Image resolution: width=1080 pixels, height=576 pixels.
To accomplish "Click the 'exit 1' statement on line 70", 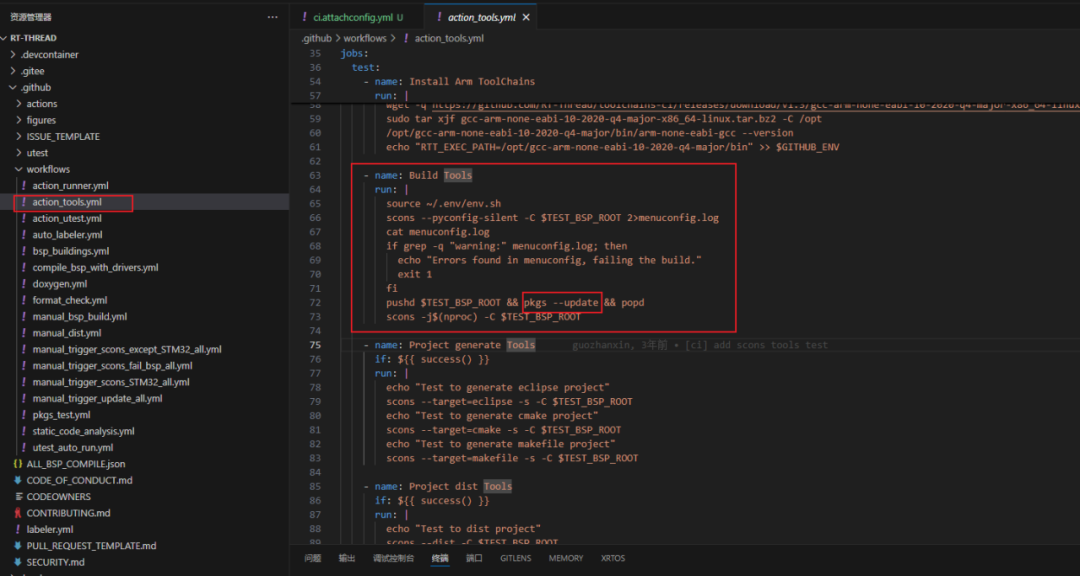I will [415, 274].
